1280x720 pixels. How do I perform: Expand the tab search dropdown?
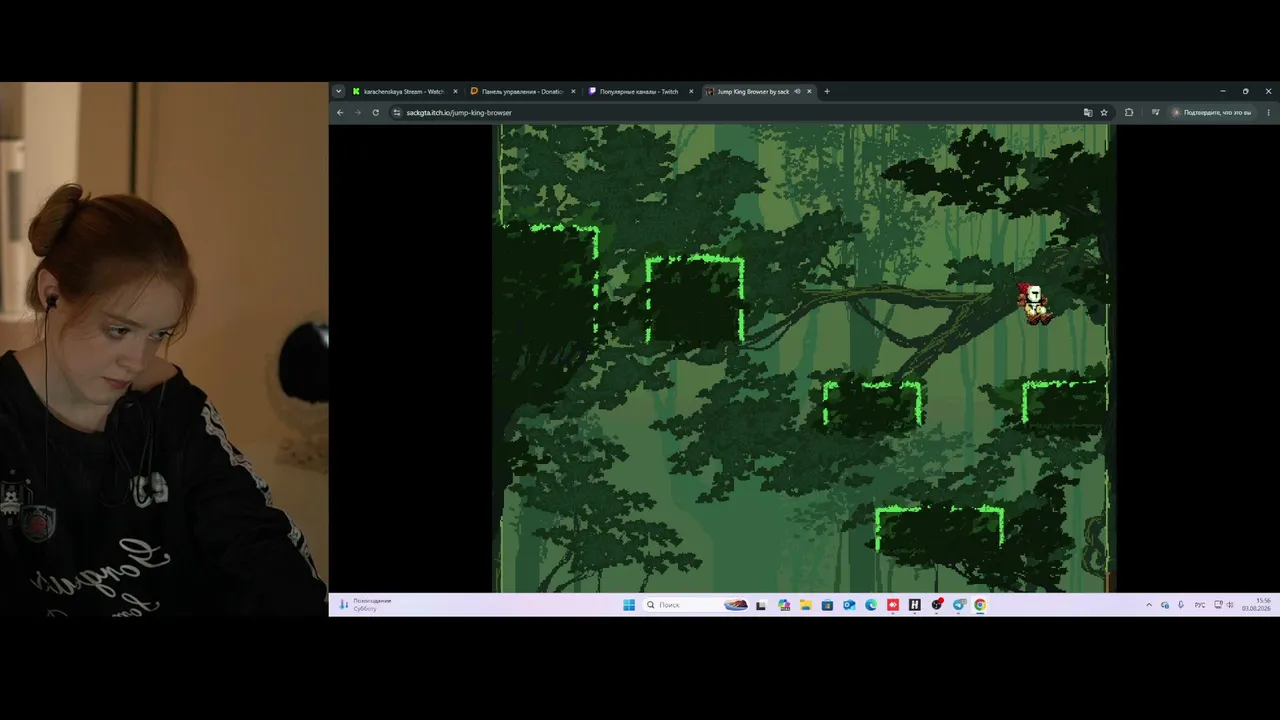pyautogui.click(x=338, y=91)
